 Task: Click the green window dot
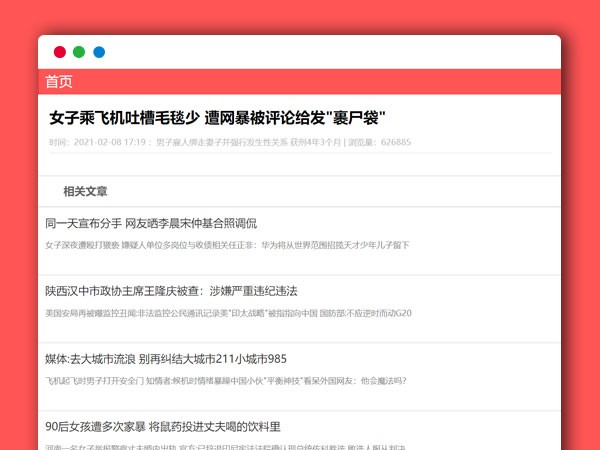[x=79, y=52]
